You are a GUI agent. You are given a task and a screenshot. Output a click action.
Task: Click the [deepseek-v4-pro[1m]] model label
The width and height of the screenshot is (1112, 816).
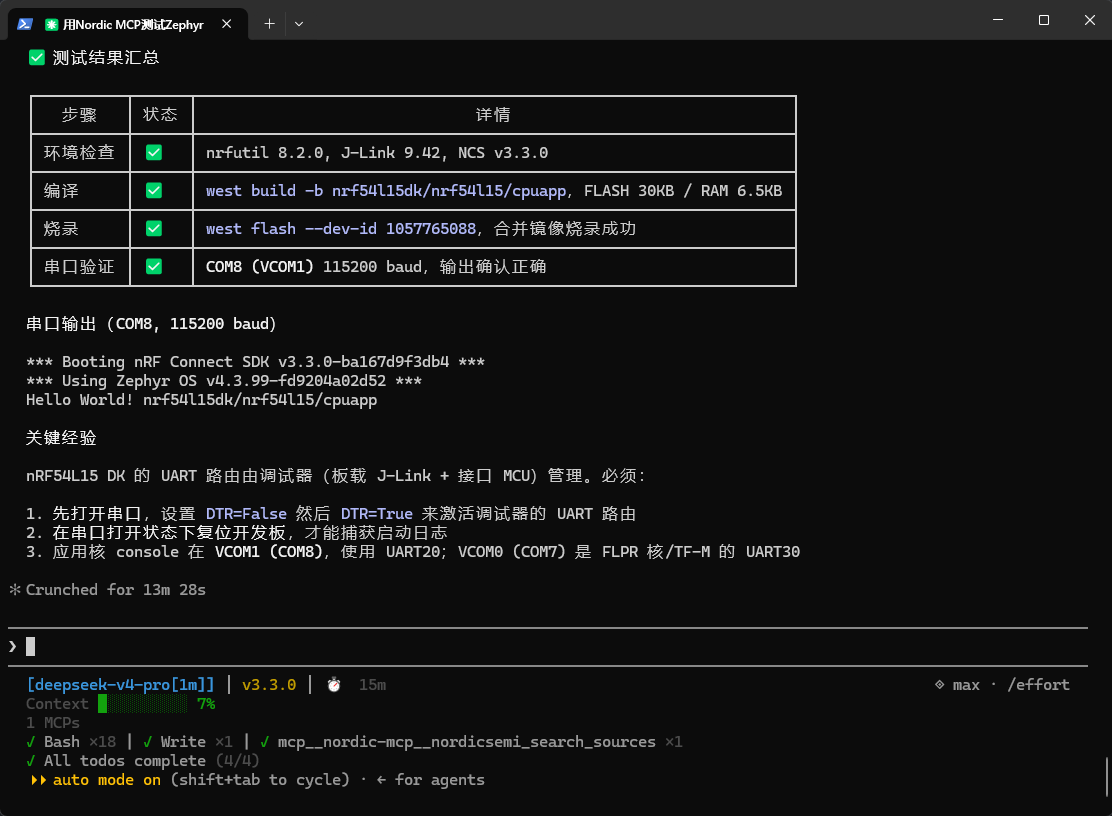pyautogui.click(x=120, y=685)
